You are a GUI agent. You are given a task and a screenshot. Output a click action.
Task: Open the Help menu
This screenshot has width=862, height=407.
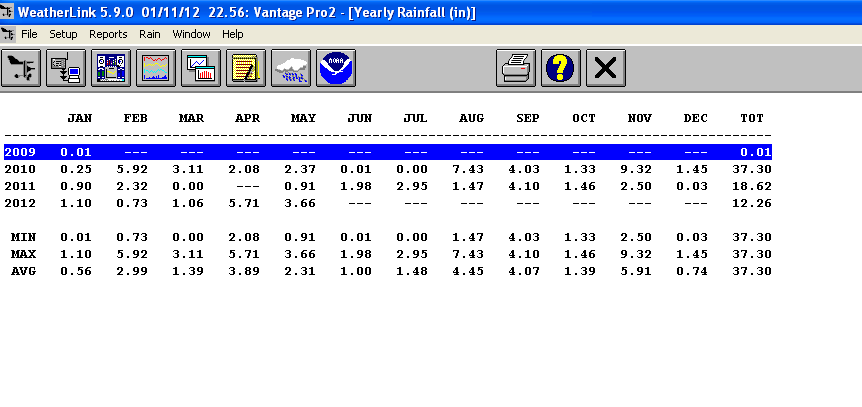233,34
